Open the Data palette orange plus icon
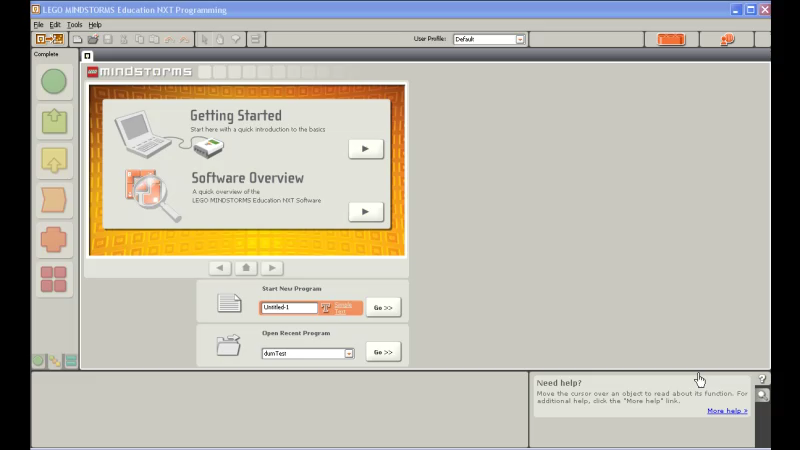Image resolution: width=800 pixels, height=450 pixels. 54,240
